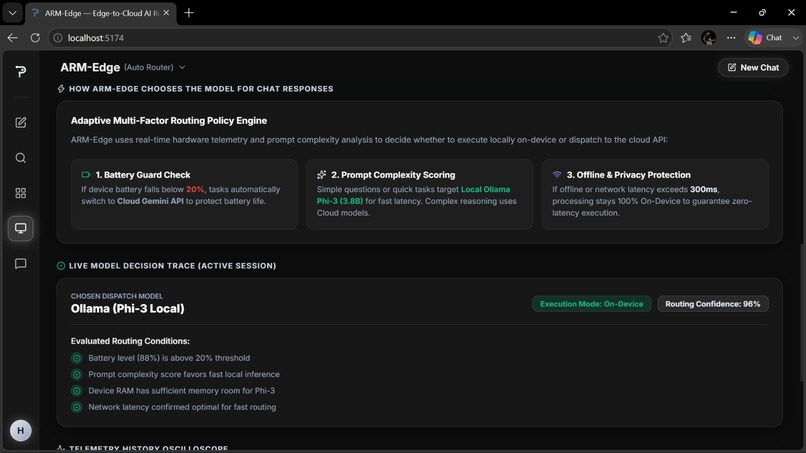This screenshot has height=453, width=806.
Task: Open the tab list dropdown arrow
Action: coord(12,13)
